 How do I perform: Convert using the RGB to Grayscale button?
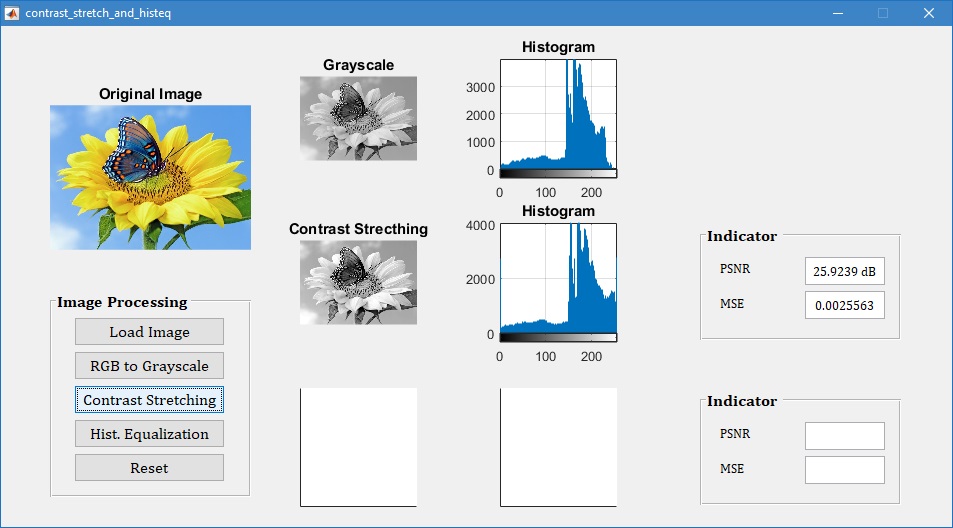pyautogui.click(x=149, y=366)
